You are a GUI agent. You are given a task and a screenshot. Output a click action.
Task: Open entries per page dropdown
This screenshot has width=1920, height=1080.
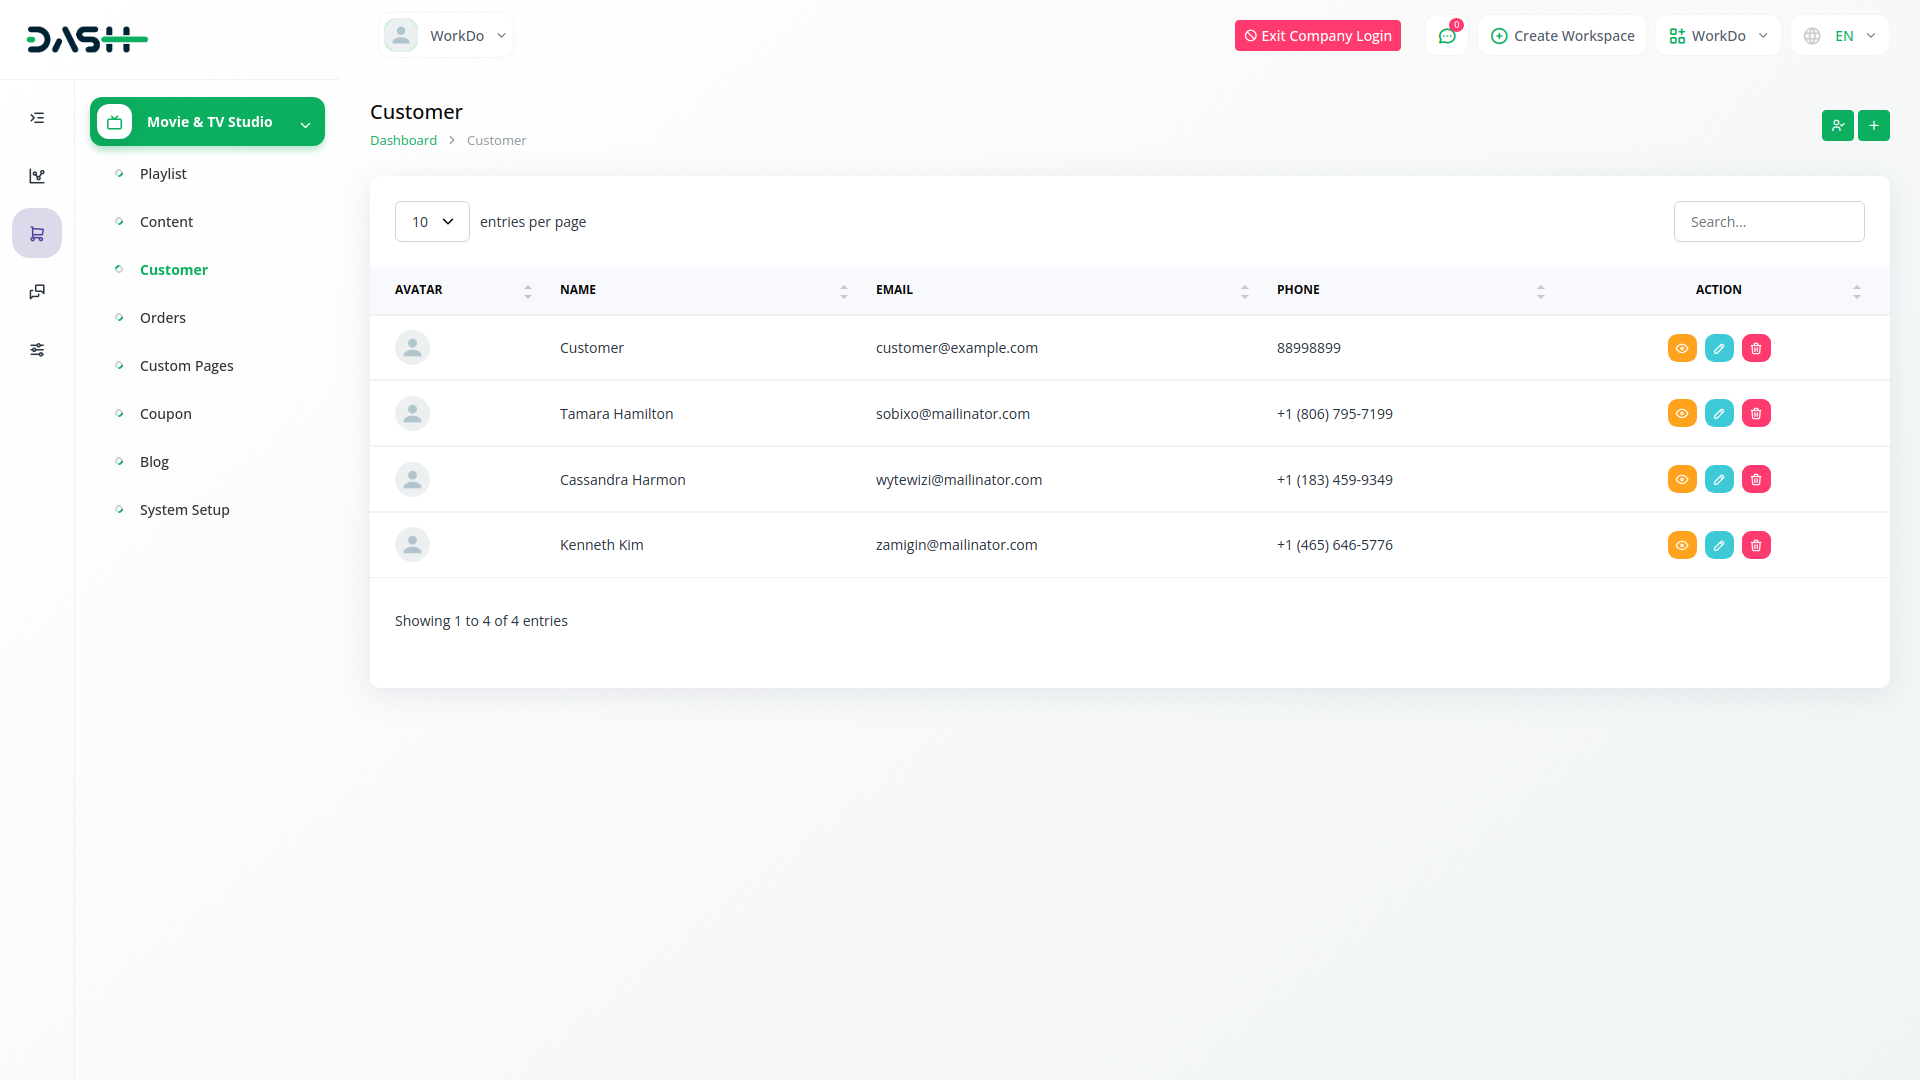[432, 222]
